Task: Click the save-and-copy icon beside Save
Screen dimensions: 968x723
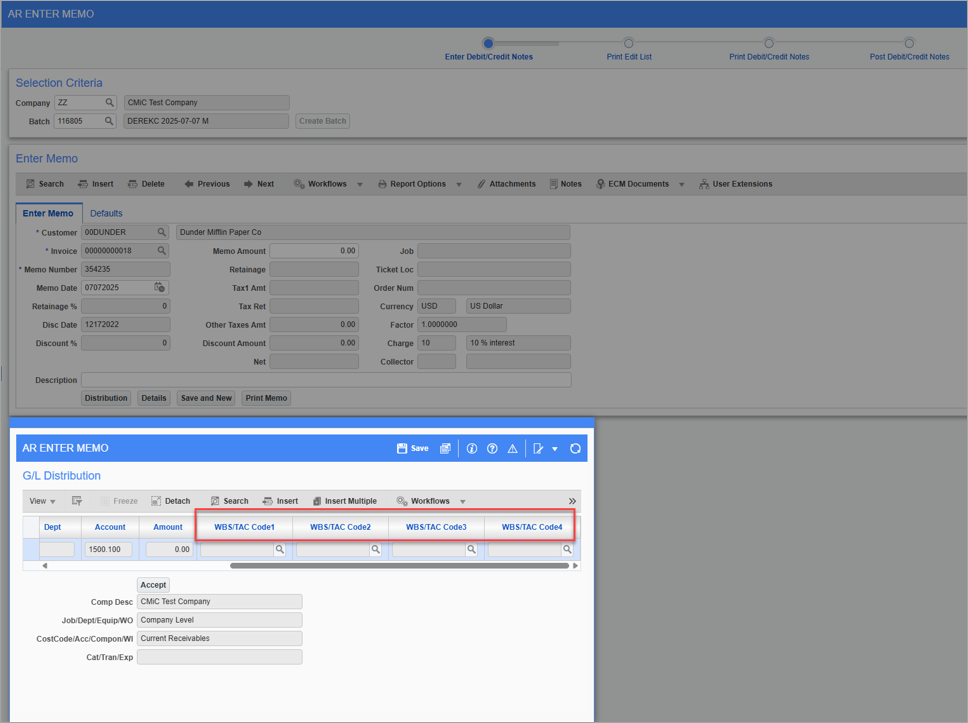Action: coord(445,449)
